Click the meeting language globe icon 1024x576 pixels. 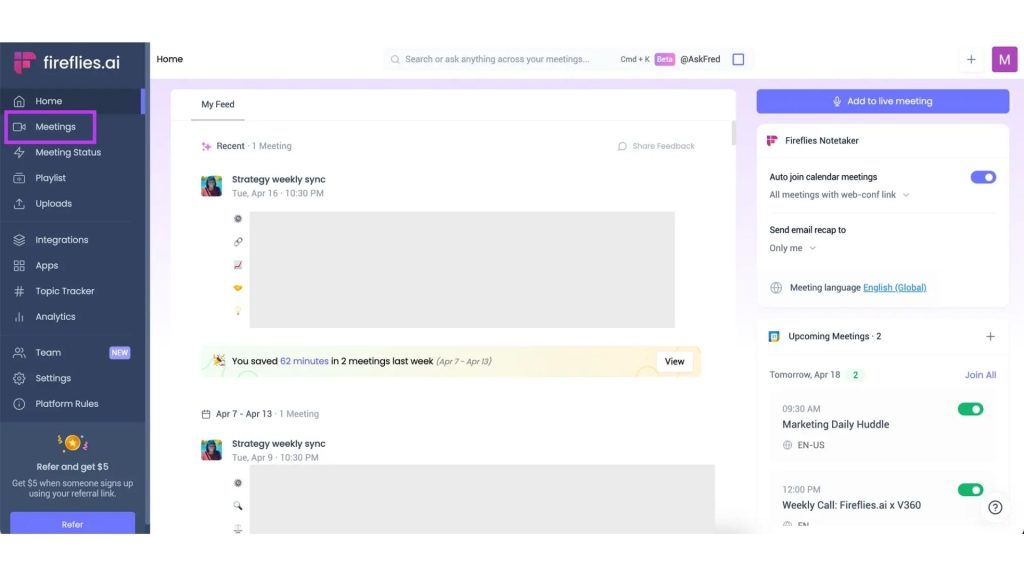pyautogui.click(x=776, y=287)
